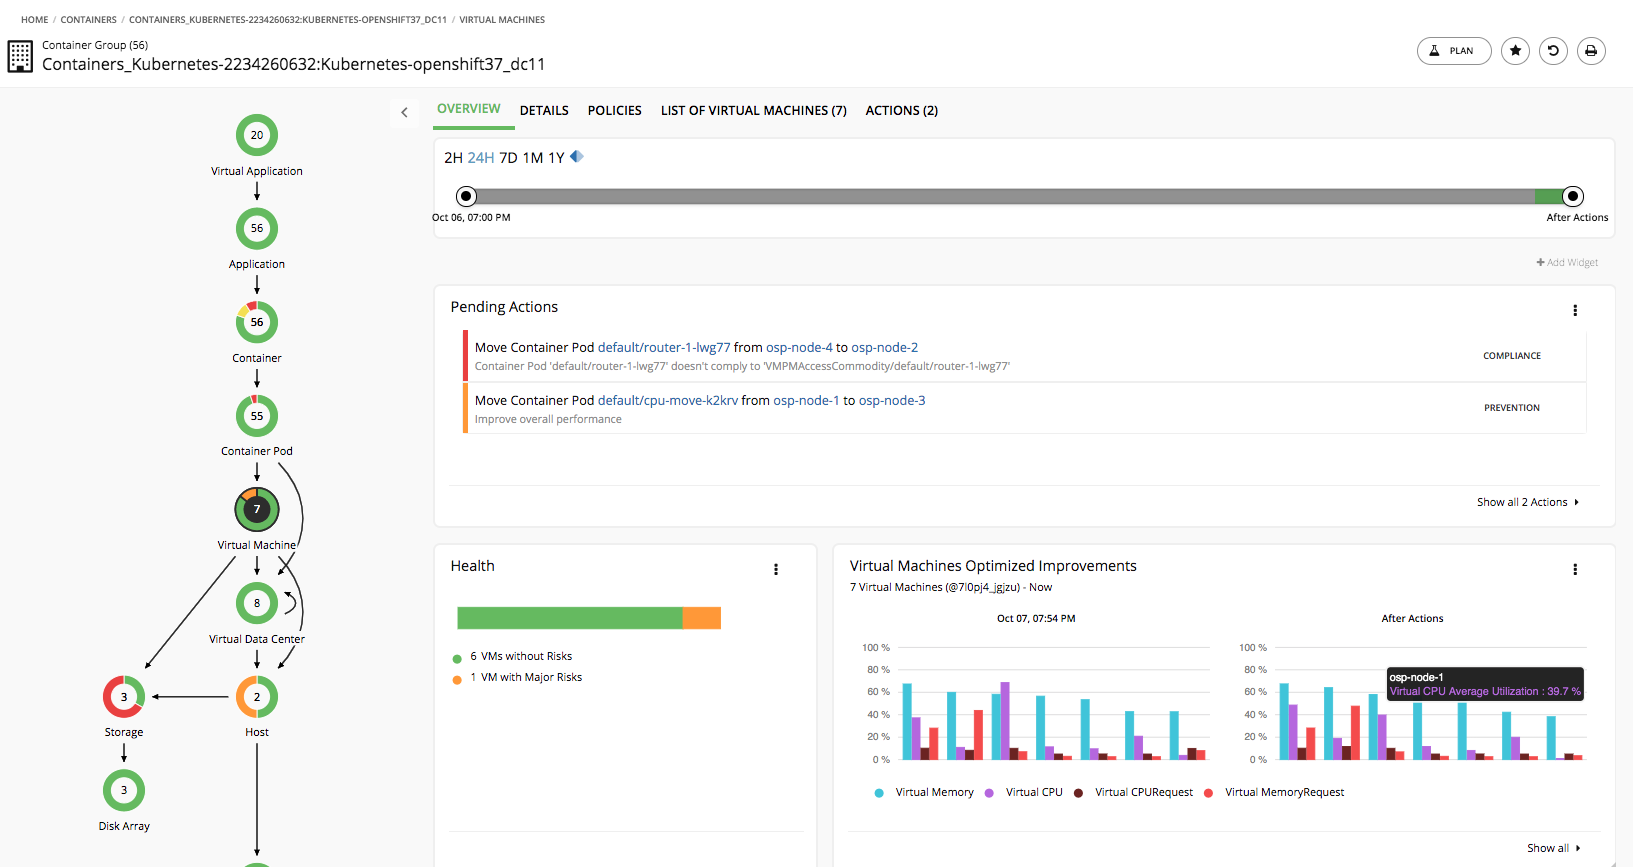Click '6 VMs without Risks' legend entry
Image resolution: width=1633 pixels, height=867 pixels.
pos(513,656)
